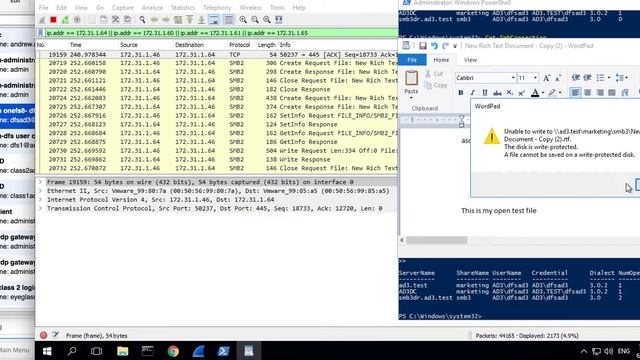Viewport: 640px width, 360px height.
Task: Expand the Transmission Control Protocol row
Action: pyautogui.click(x=40, y=209)
